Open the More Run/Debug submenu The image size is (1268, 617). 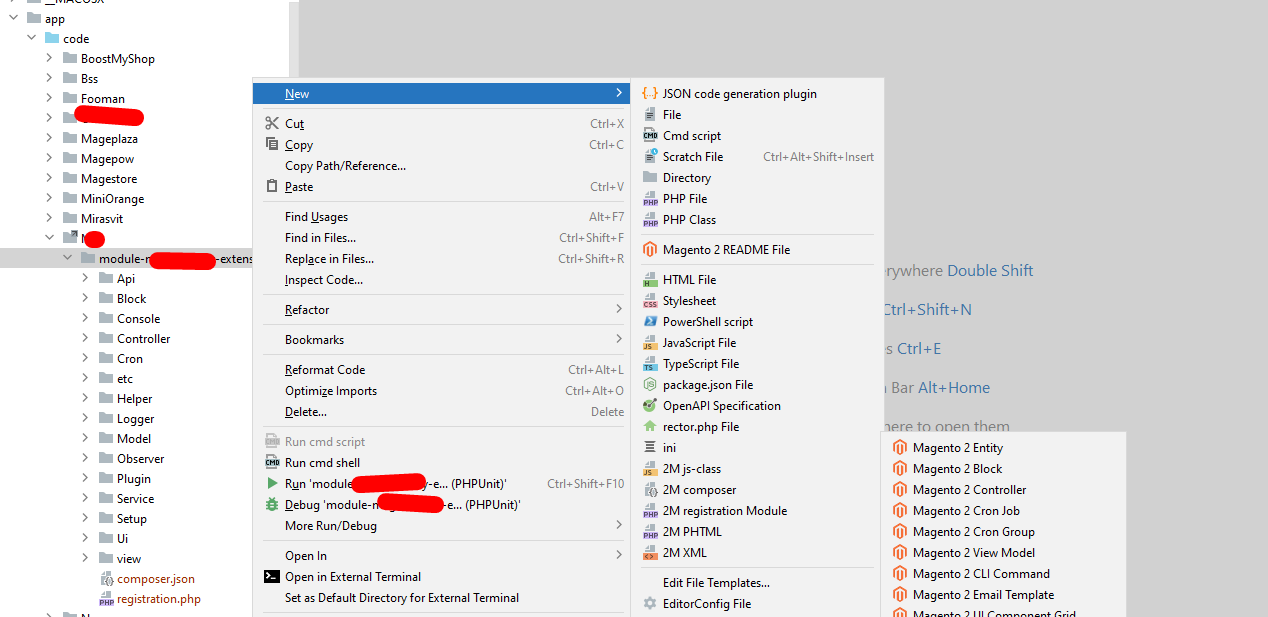[x=442, y=525]
